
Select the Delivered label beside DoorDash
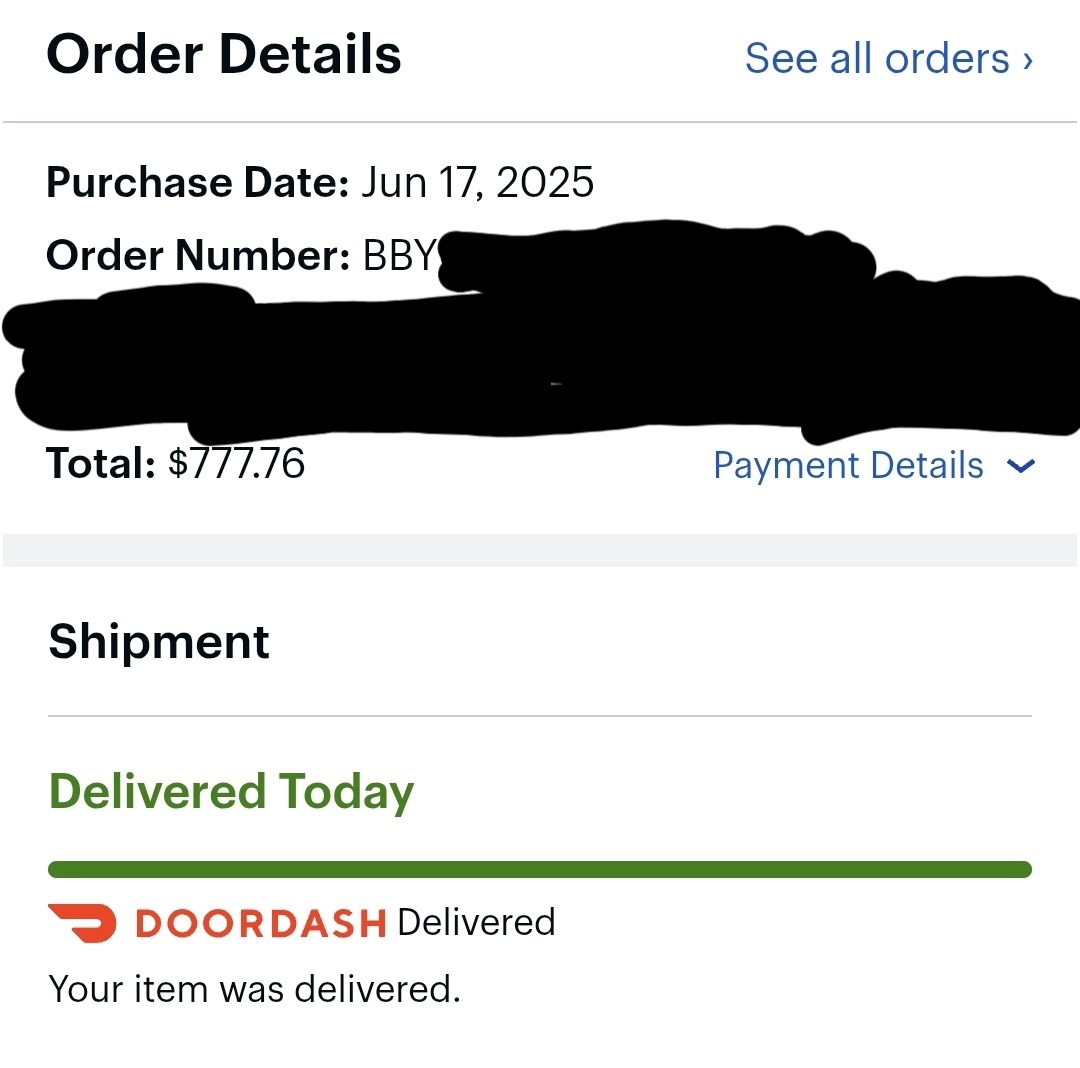pos(476,922)
